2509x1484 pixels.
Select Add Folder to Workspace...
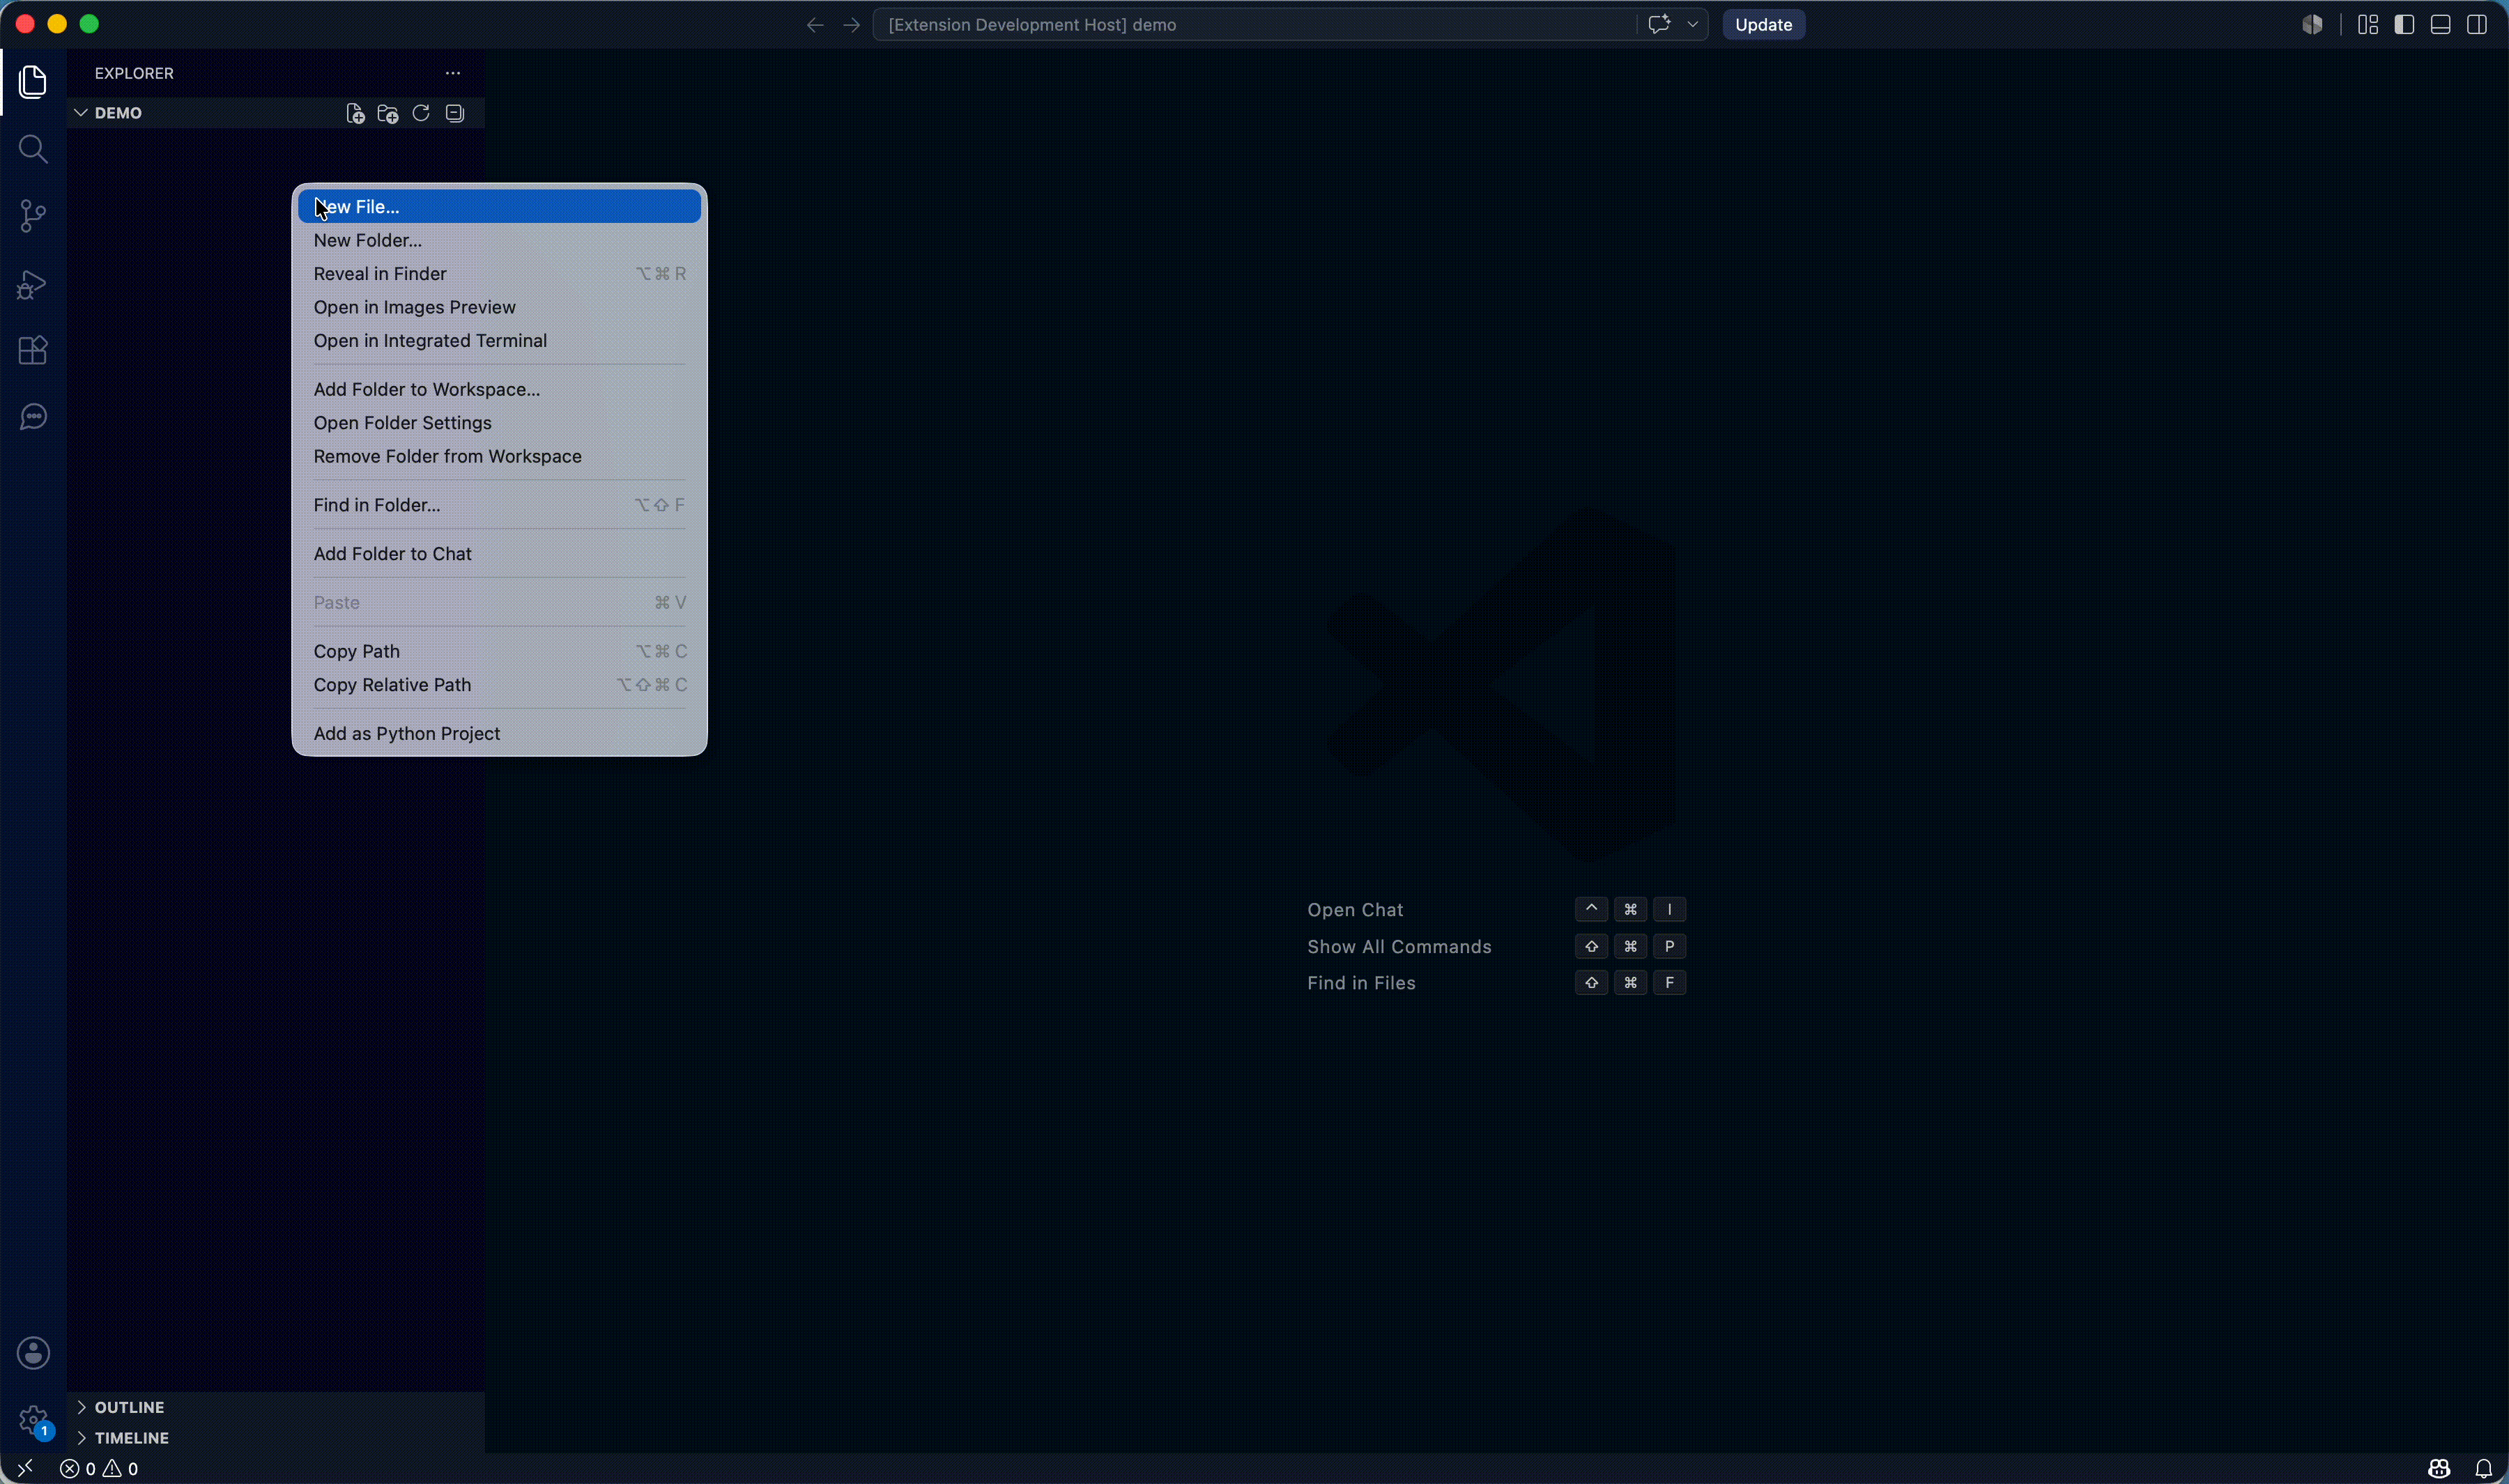[x=499, y=389]
